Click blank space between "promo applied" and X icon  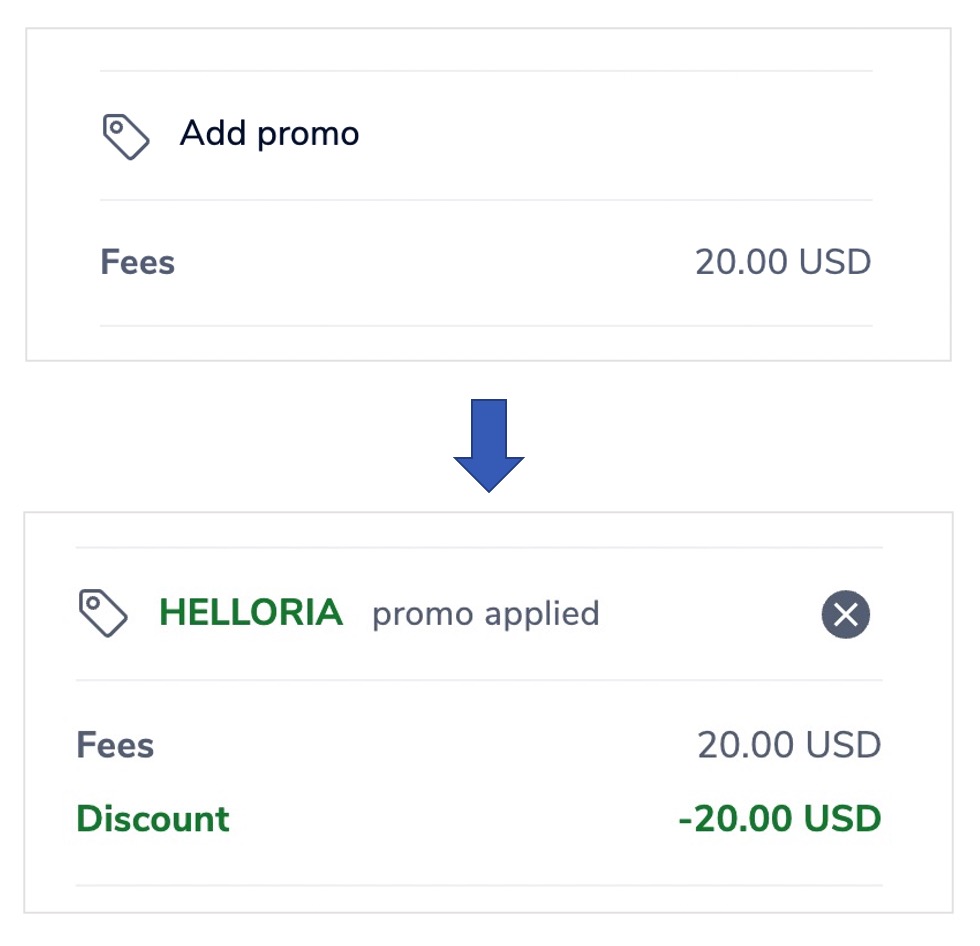(710, 614)
